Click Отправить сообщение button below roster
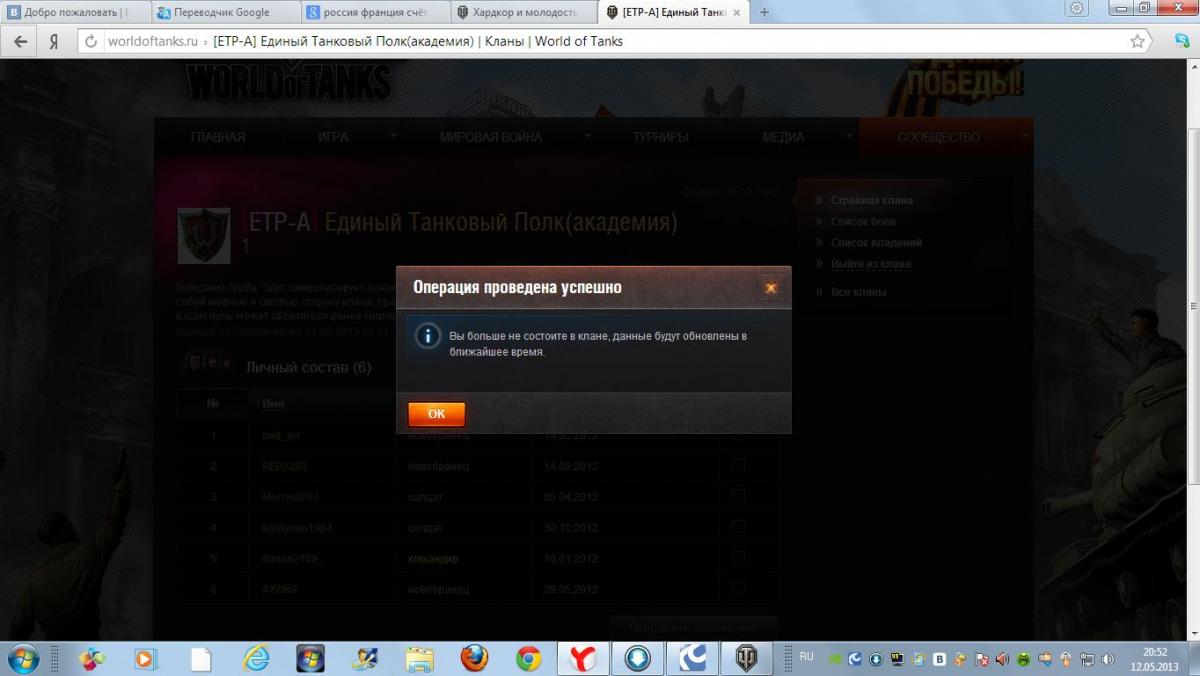1200x676 pixels. [x=693, y=627]
